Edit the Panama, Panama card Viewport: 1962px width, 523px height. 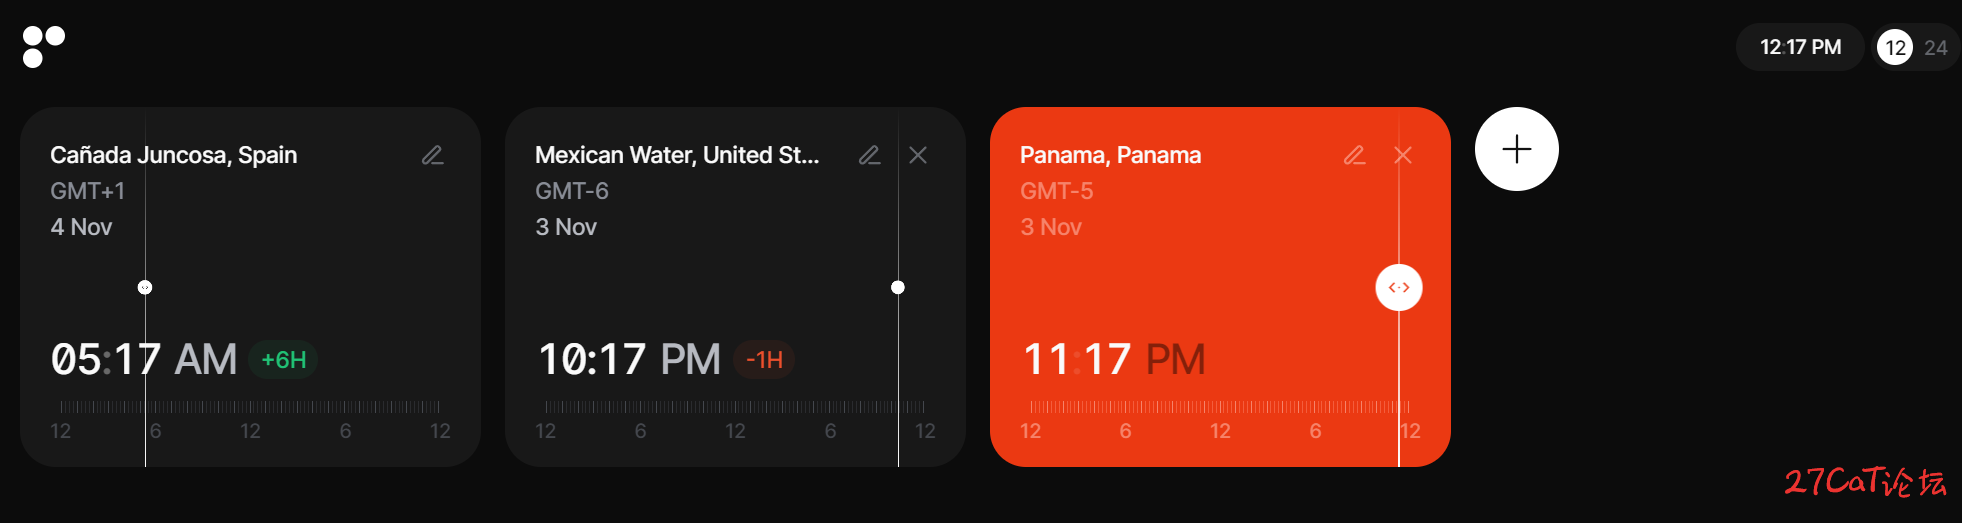point(1354,155)
